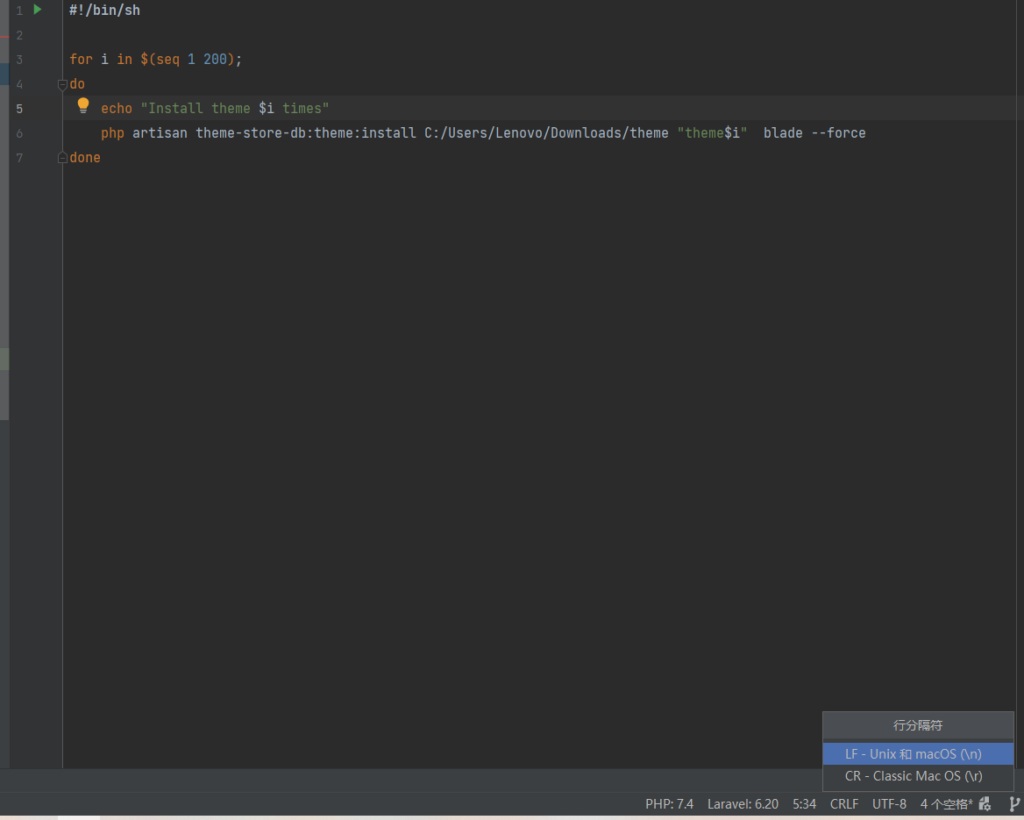Screen dimensions: 1024x820
Task: Run the script with the green arrow
Action: click(x=38, y=10)
